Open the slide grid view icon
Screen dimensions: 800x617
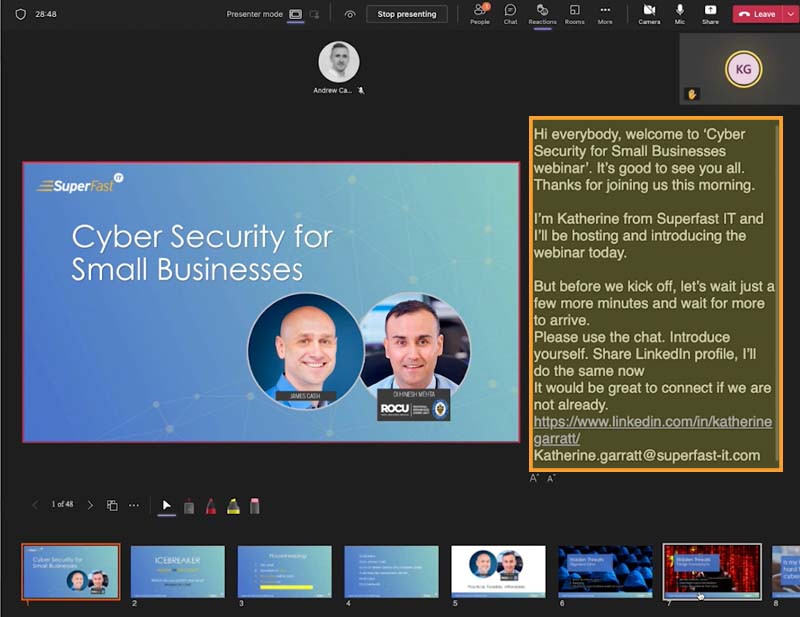pos(112,505)
